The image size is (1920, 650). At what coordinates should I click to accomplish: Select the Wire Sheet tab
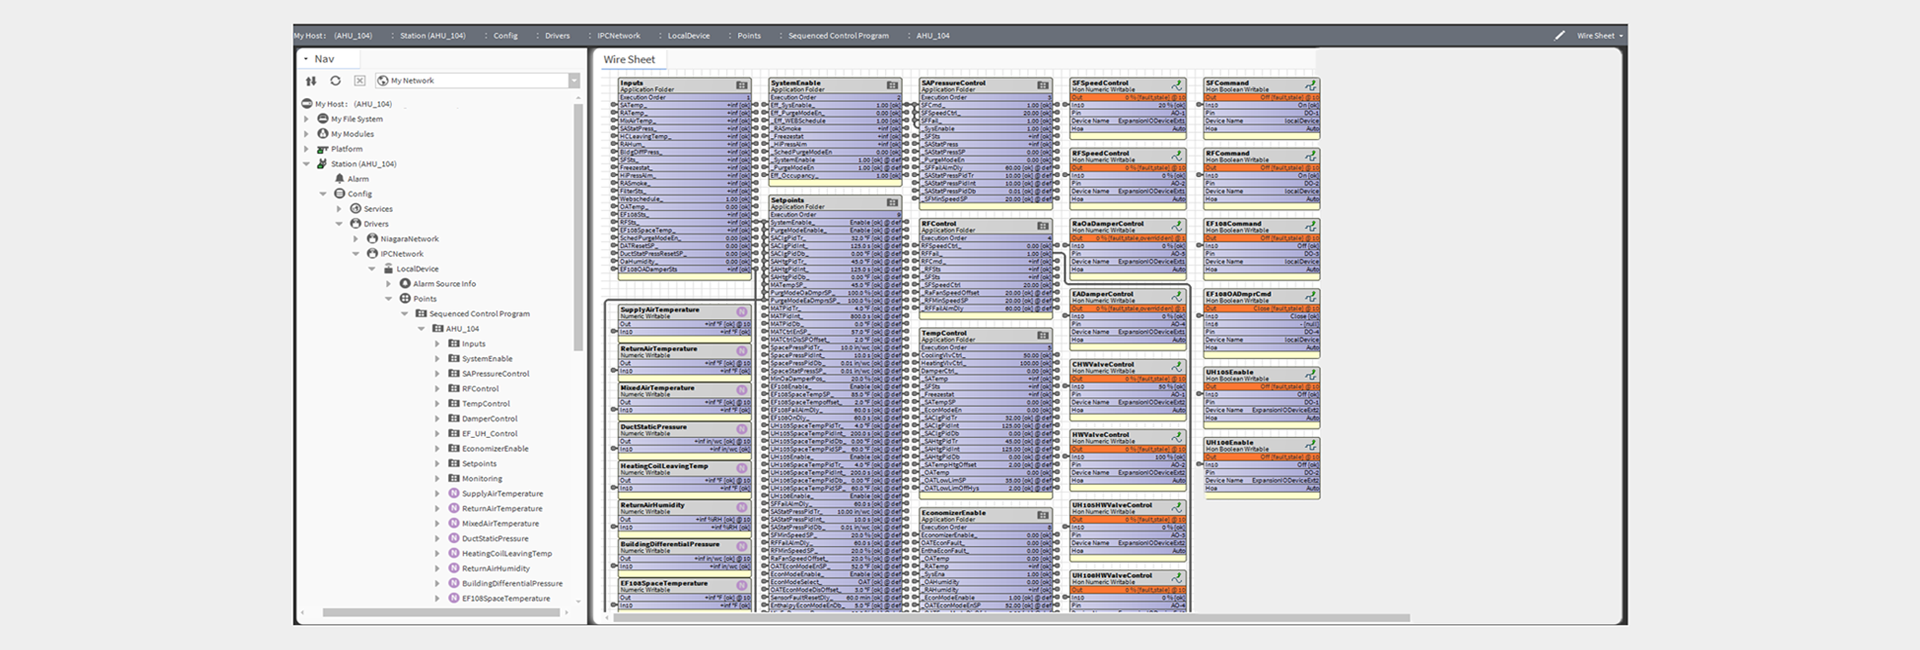coord(629,60)
